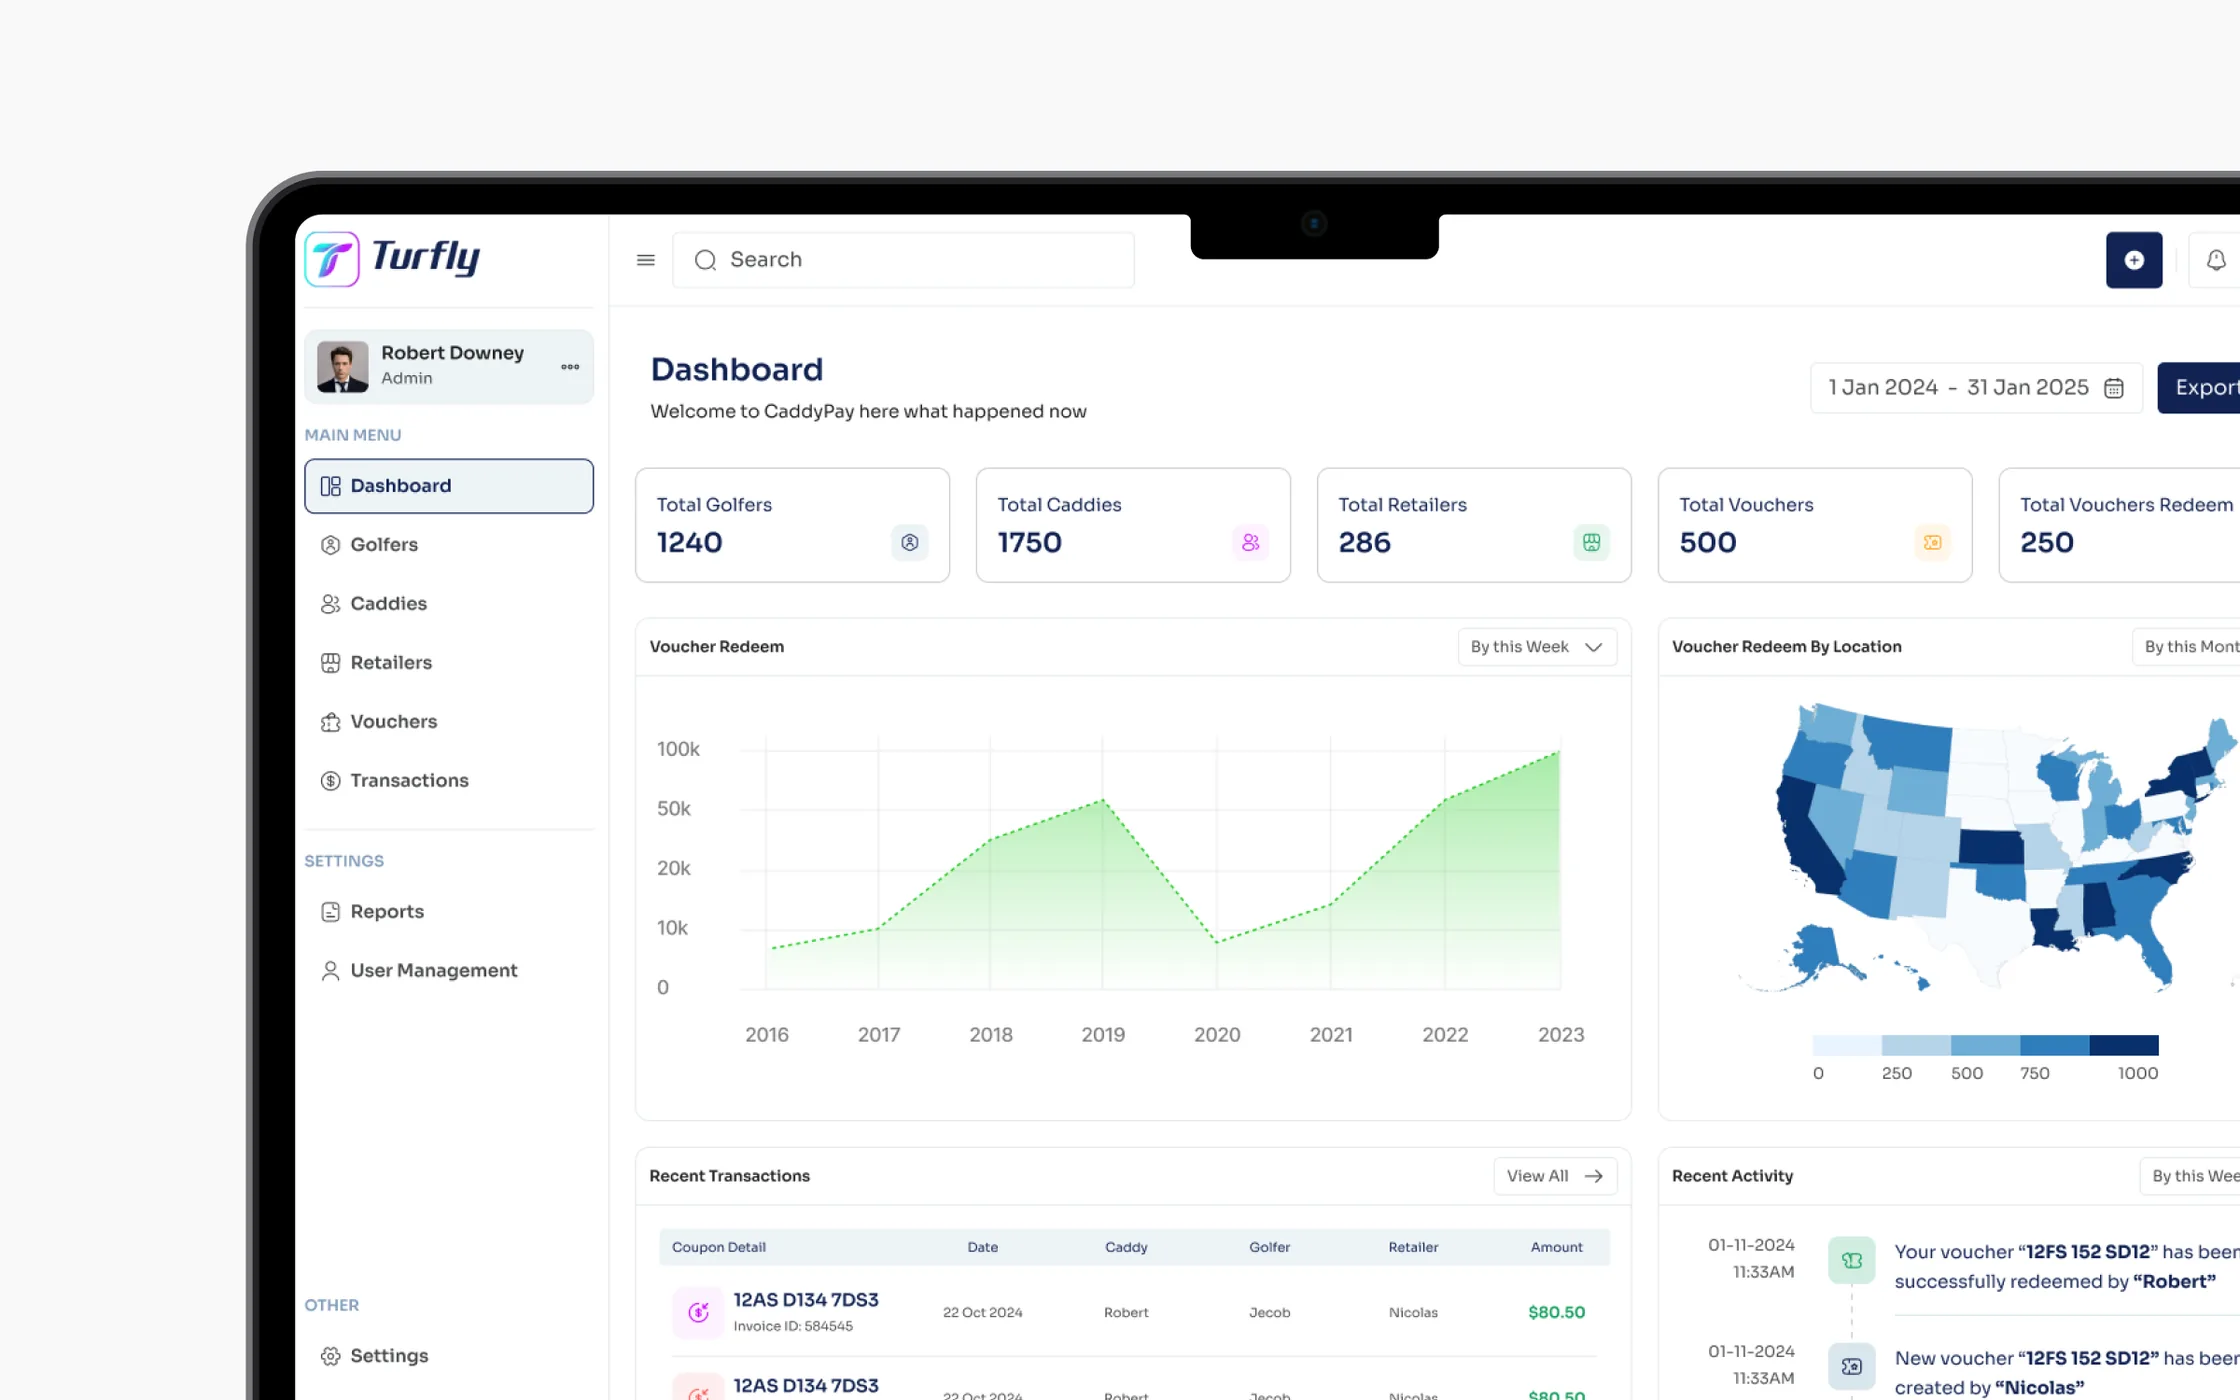Click the Reports sidebar icon

pos(330,912)
